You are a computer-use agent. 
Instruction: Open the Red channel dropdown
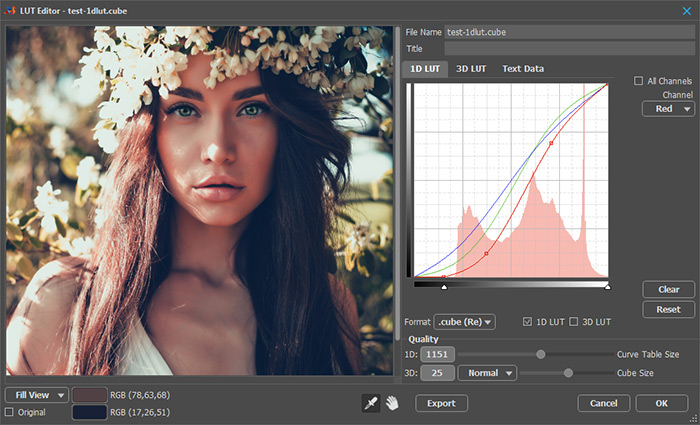click(x=668, y=109)
